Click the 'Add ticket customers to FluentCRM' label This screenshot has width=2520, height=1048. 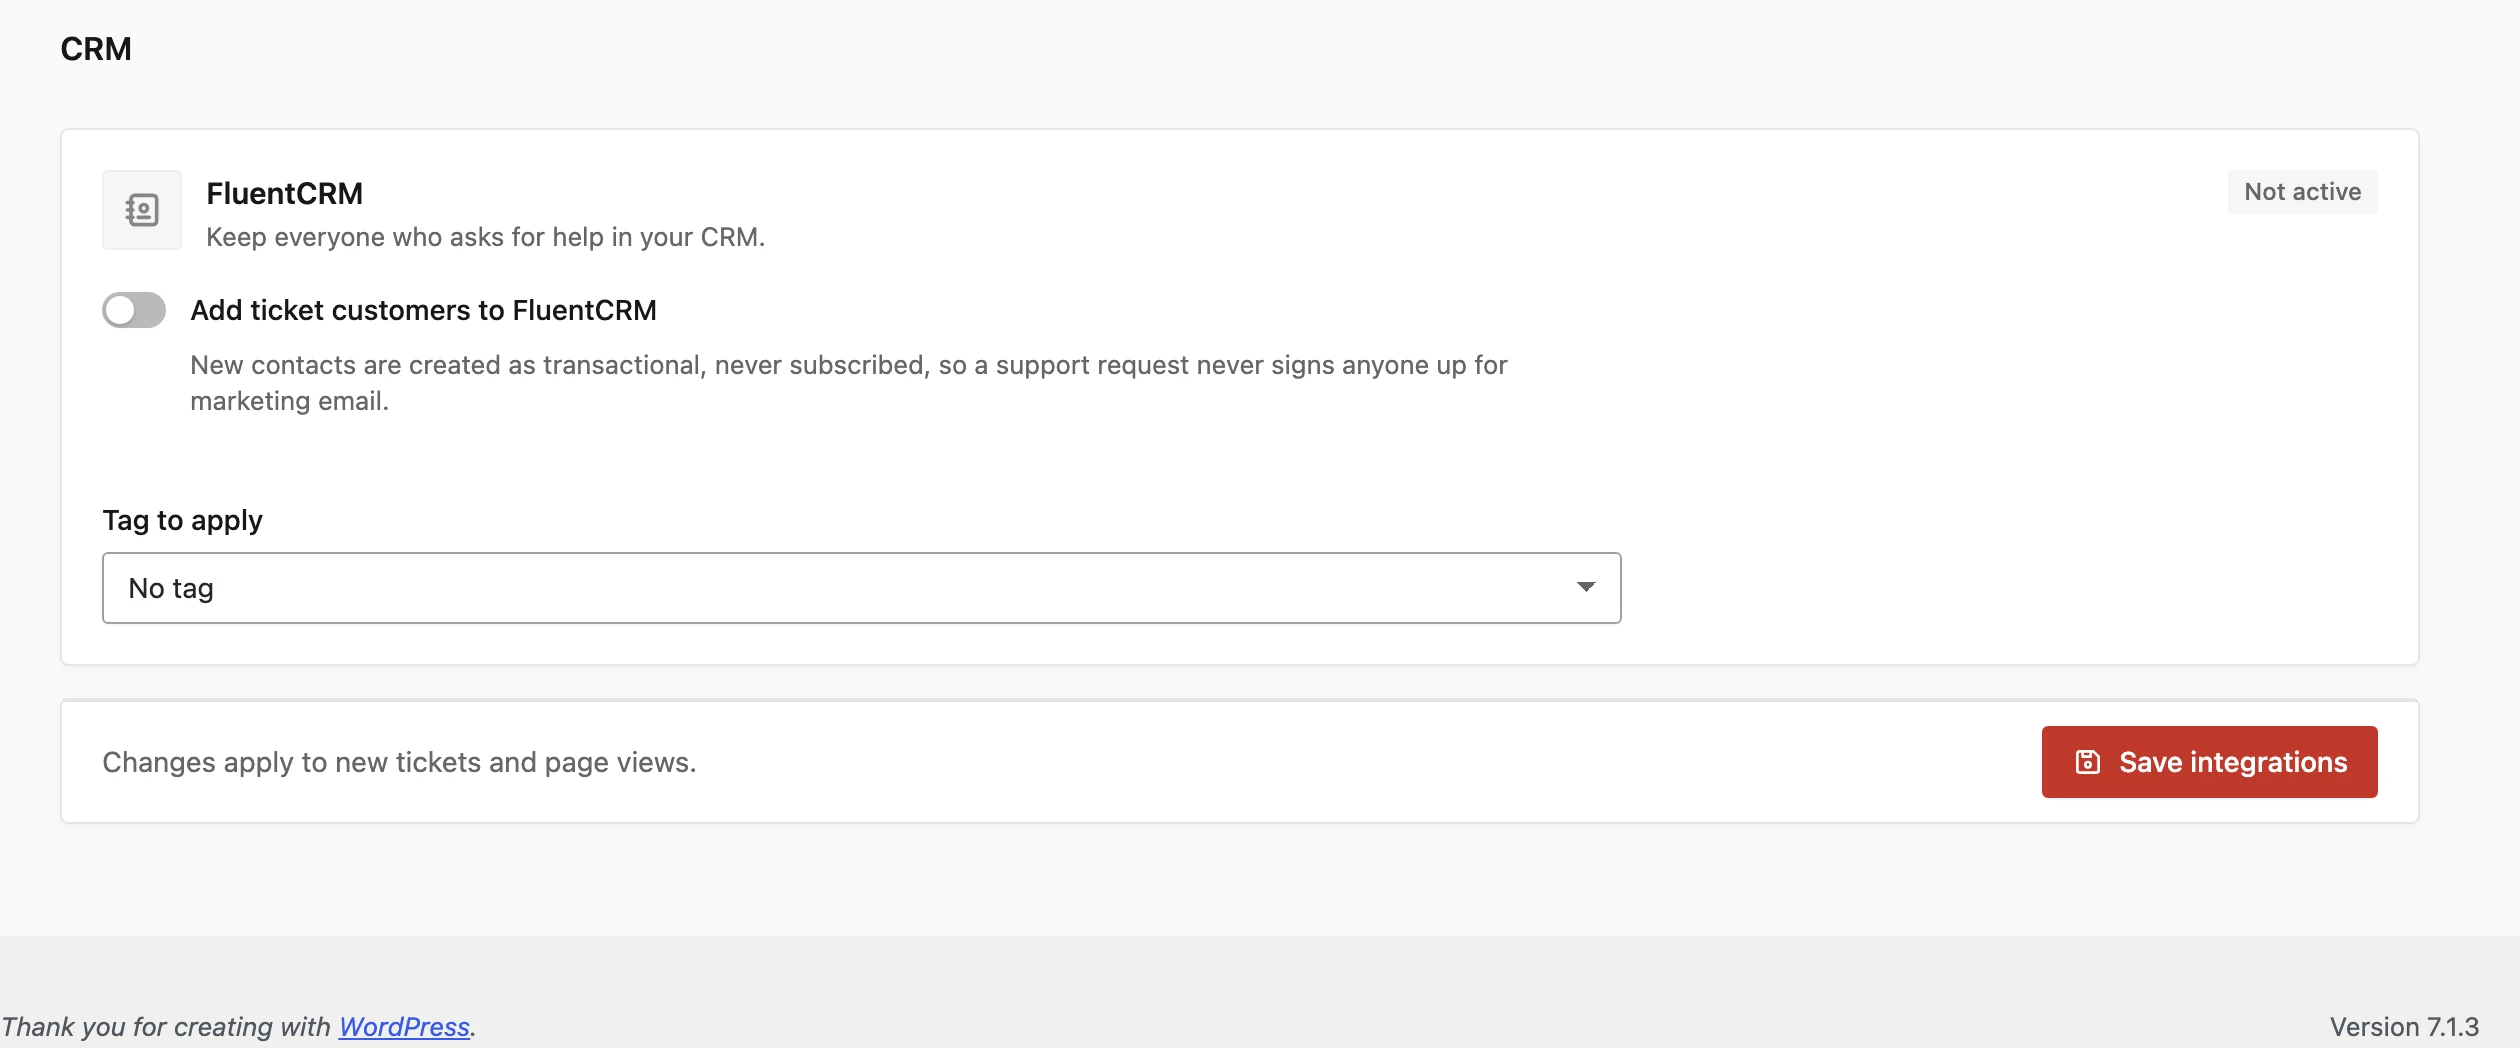click(423, 310)
